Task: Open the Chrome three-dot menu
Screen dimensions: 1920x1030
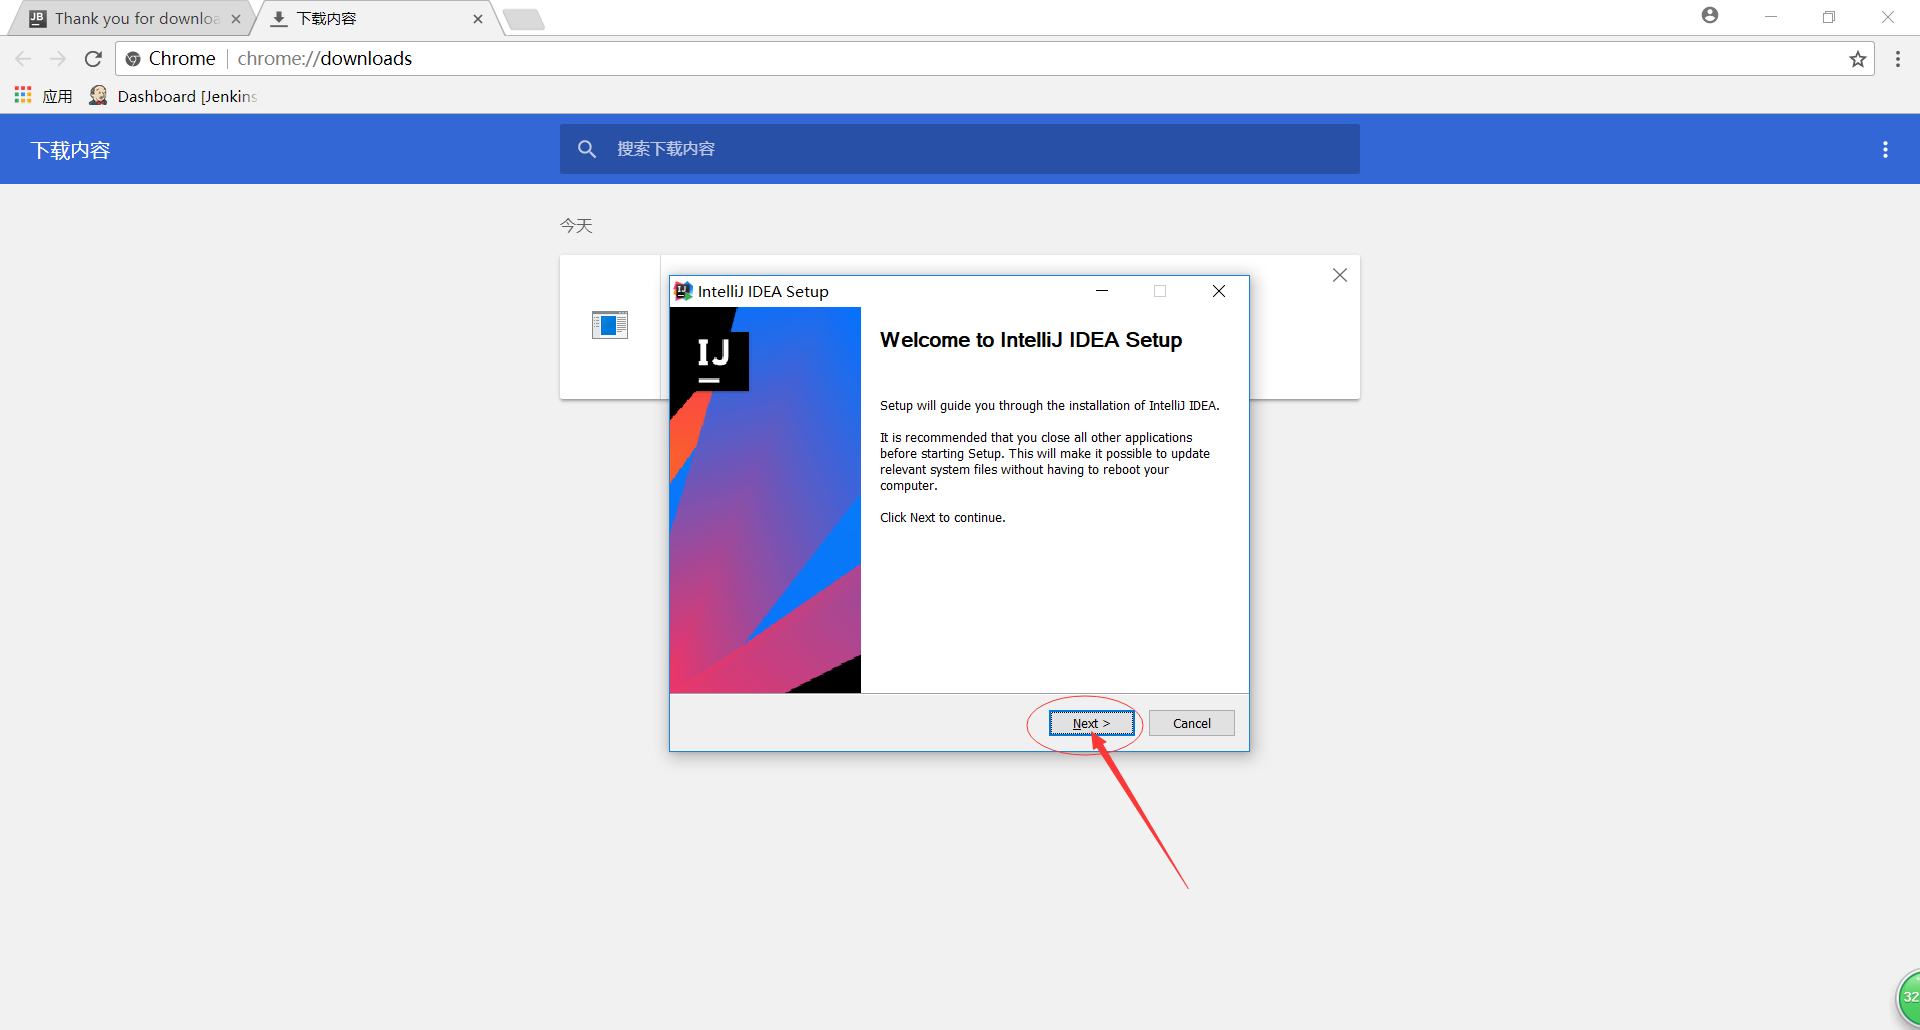Action: [x=1897, y=59]
